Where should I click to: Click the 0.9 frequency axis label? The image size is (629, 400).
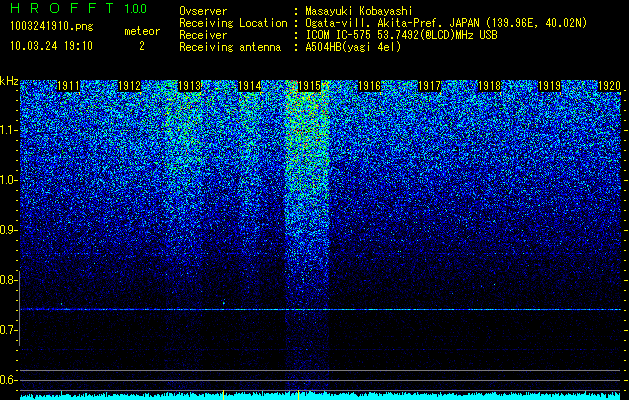(x=8, y=230)
